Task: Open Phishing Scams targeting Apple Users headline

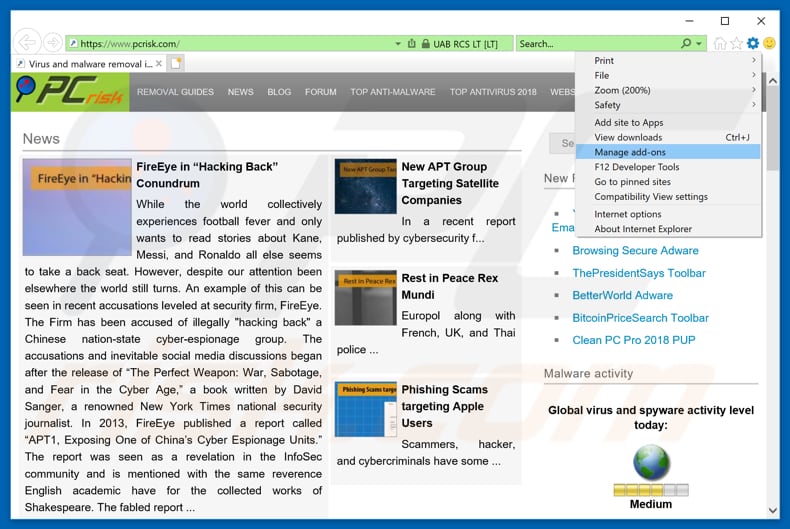Action: click(444, 406)
